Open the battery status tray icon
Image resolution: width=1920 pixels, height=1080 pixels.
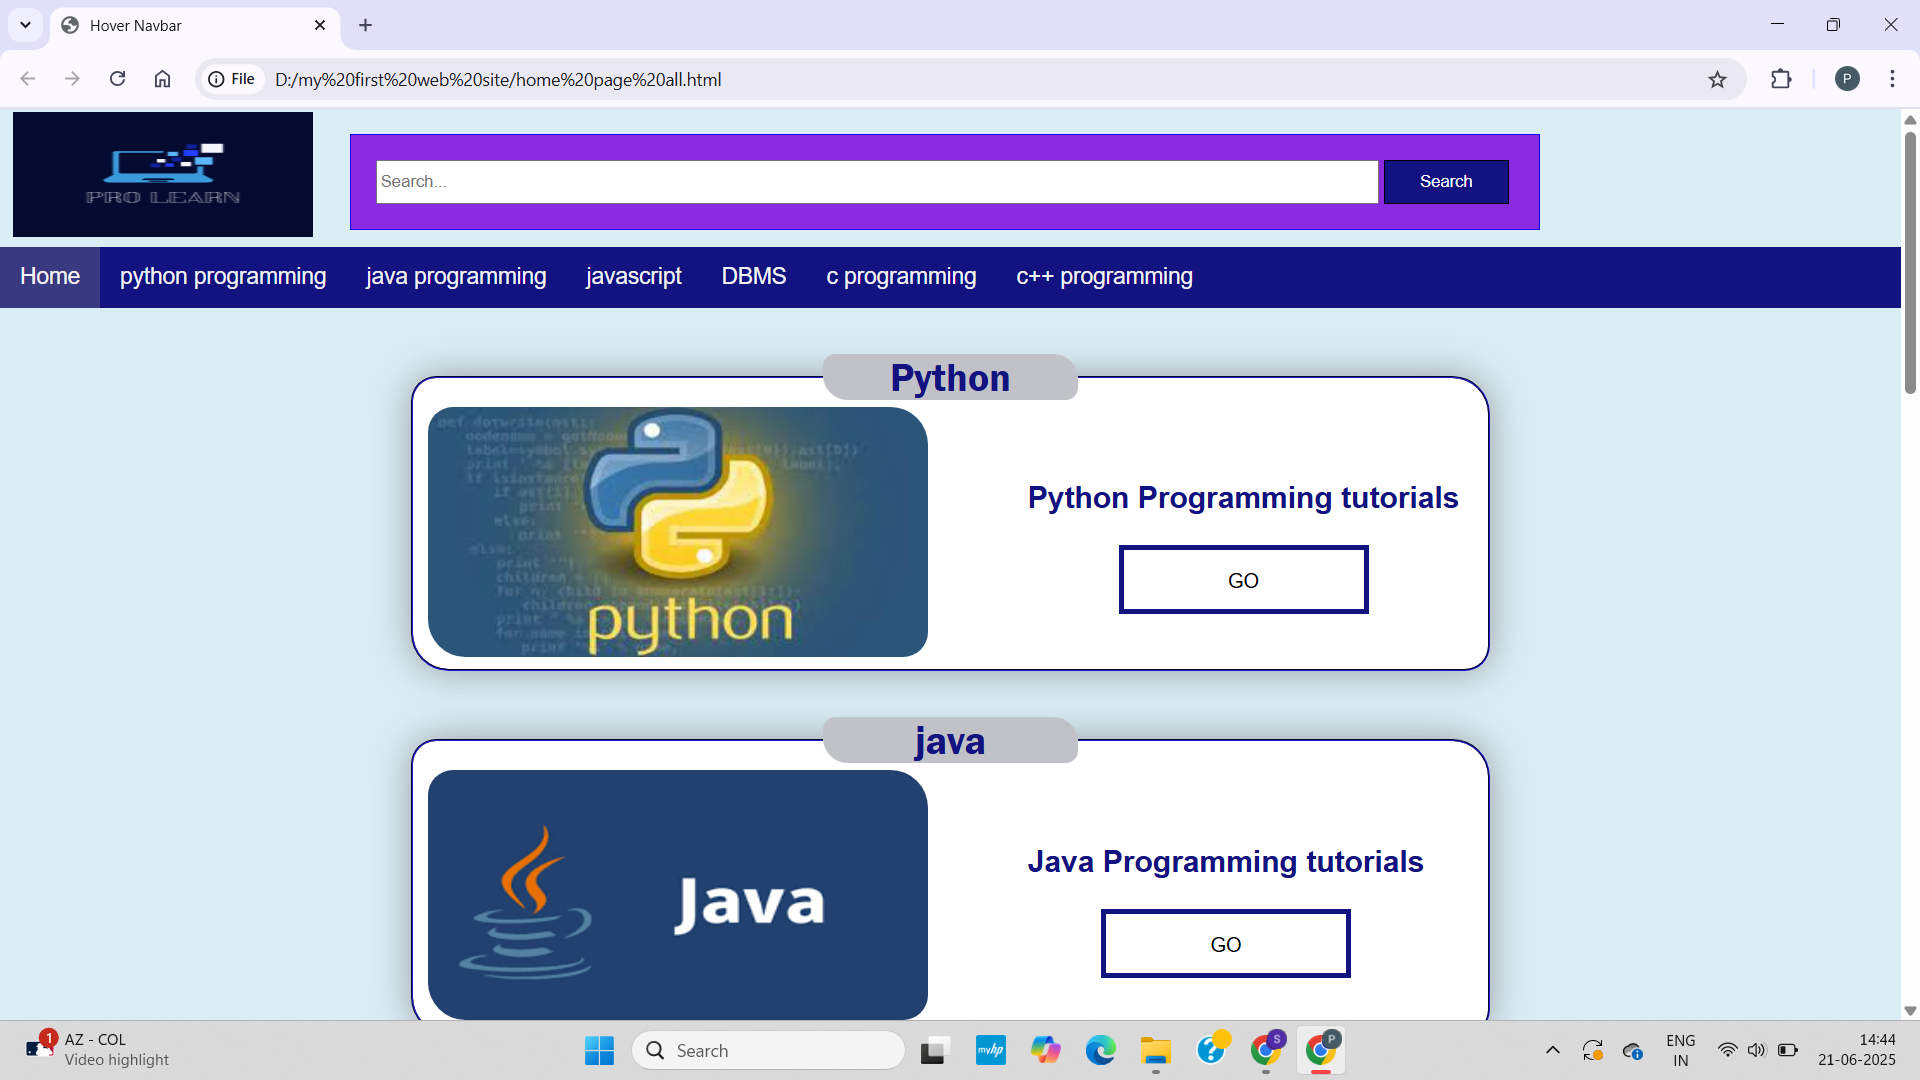tap(1788, 1050)
